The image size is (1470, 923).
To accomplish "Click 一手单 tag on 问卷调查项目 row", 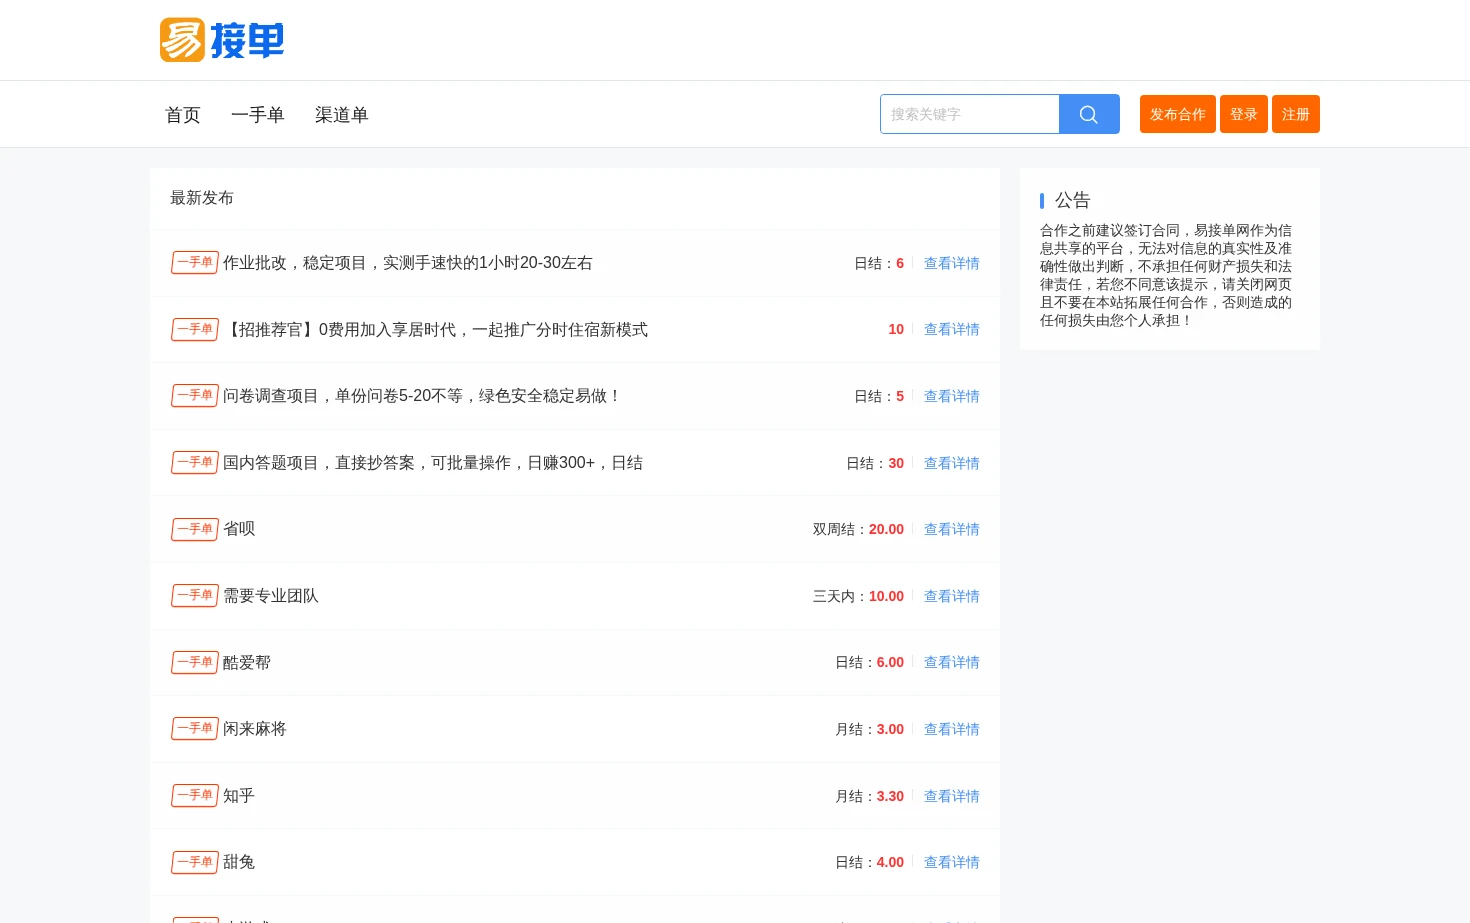I will (195, 395).
